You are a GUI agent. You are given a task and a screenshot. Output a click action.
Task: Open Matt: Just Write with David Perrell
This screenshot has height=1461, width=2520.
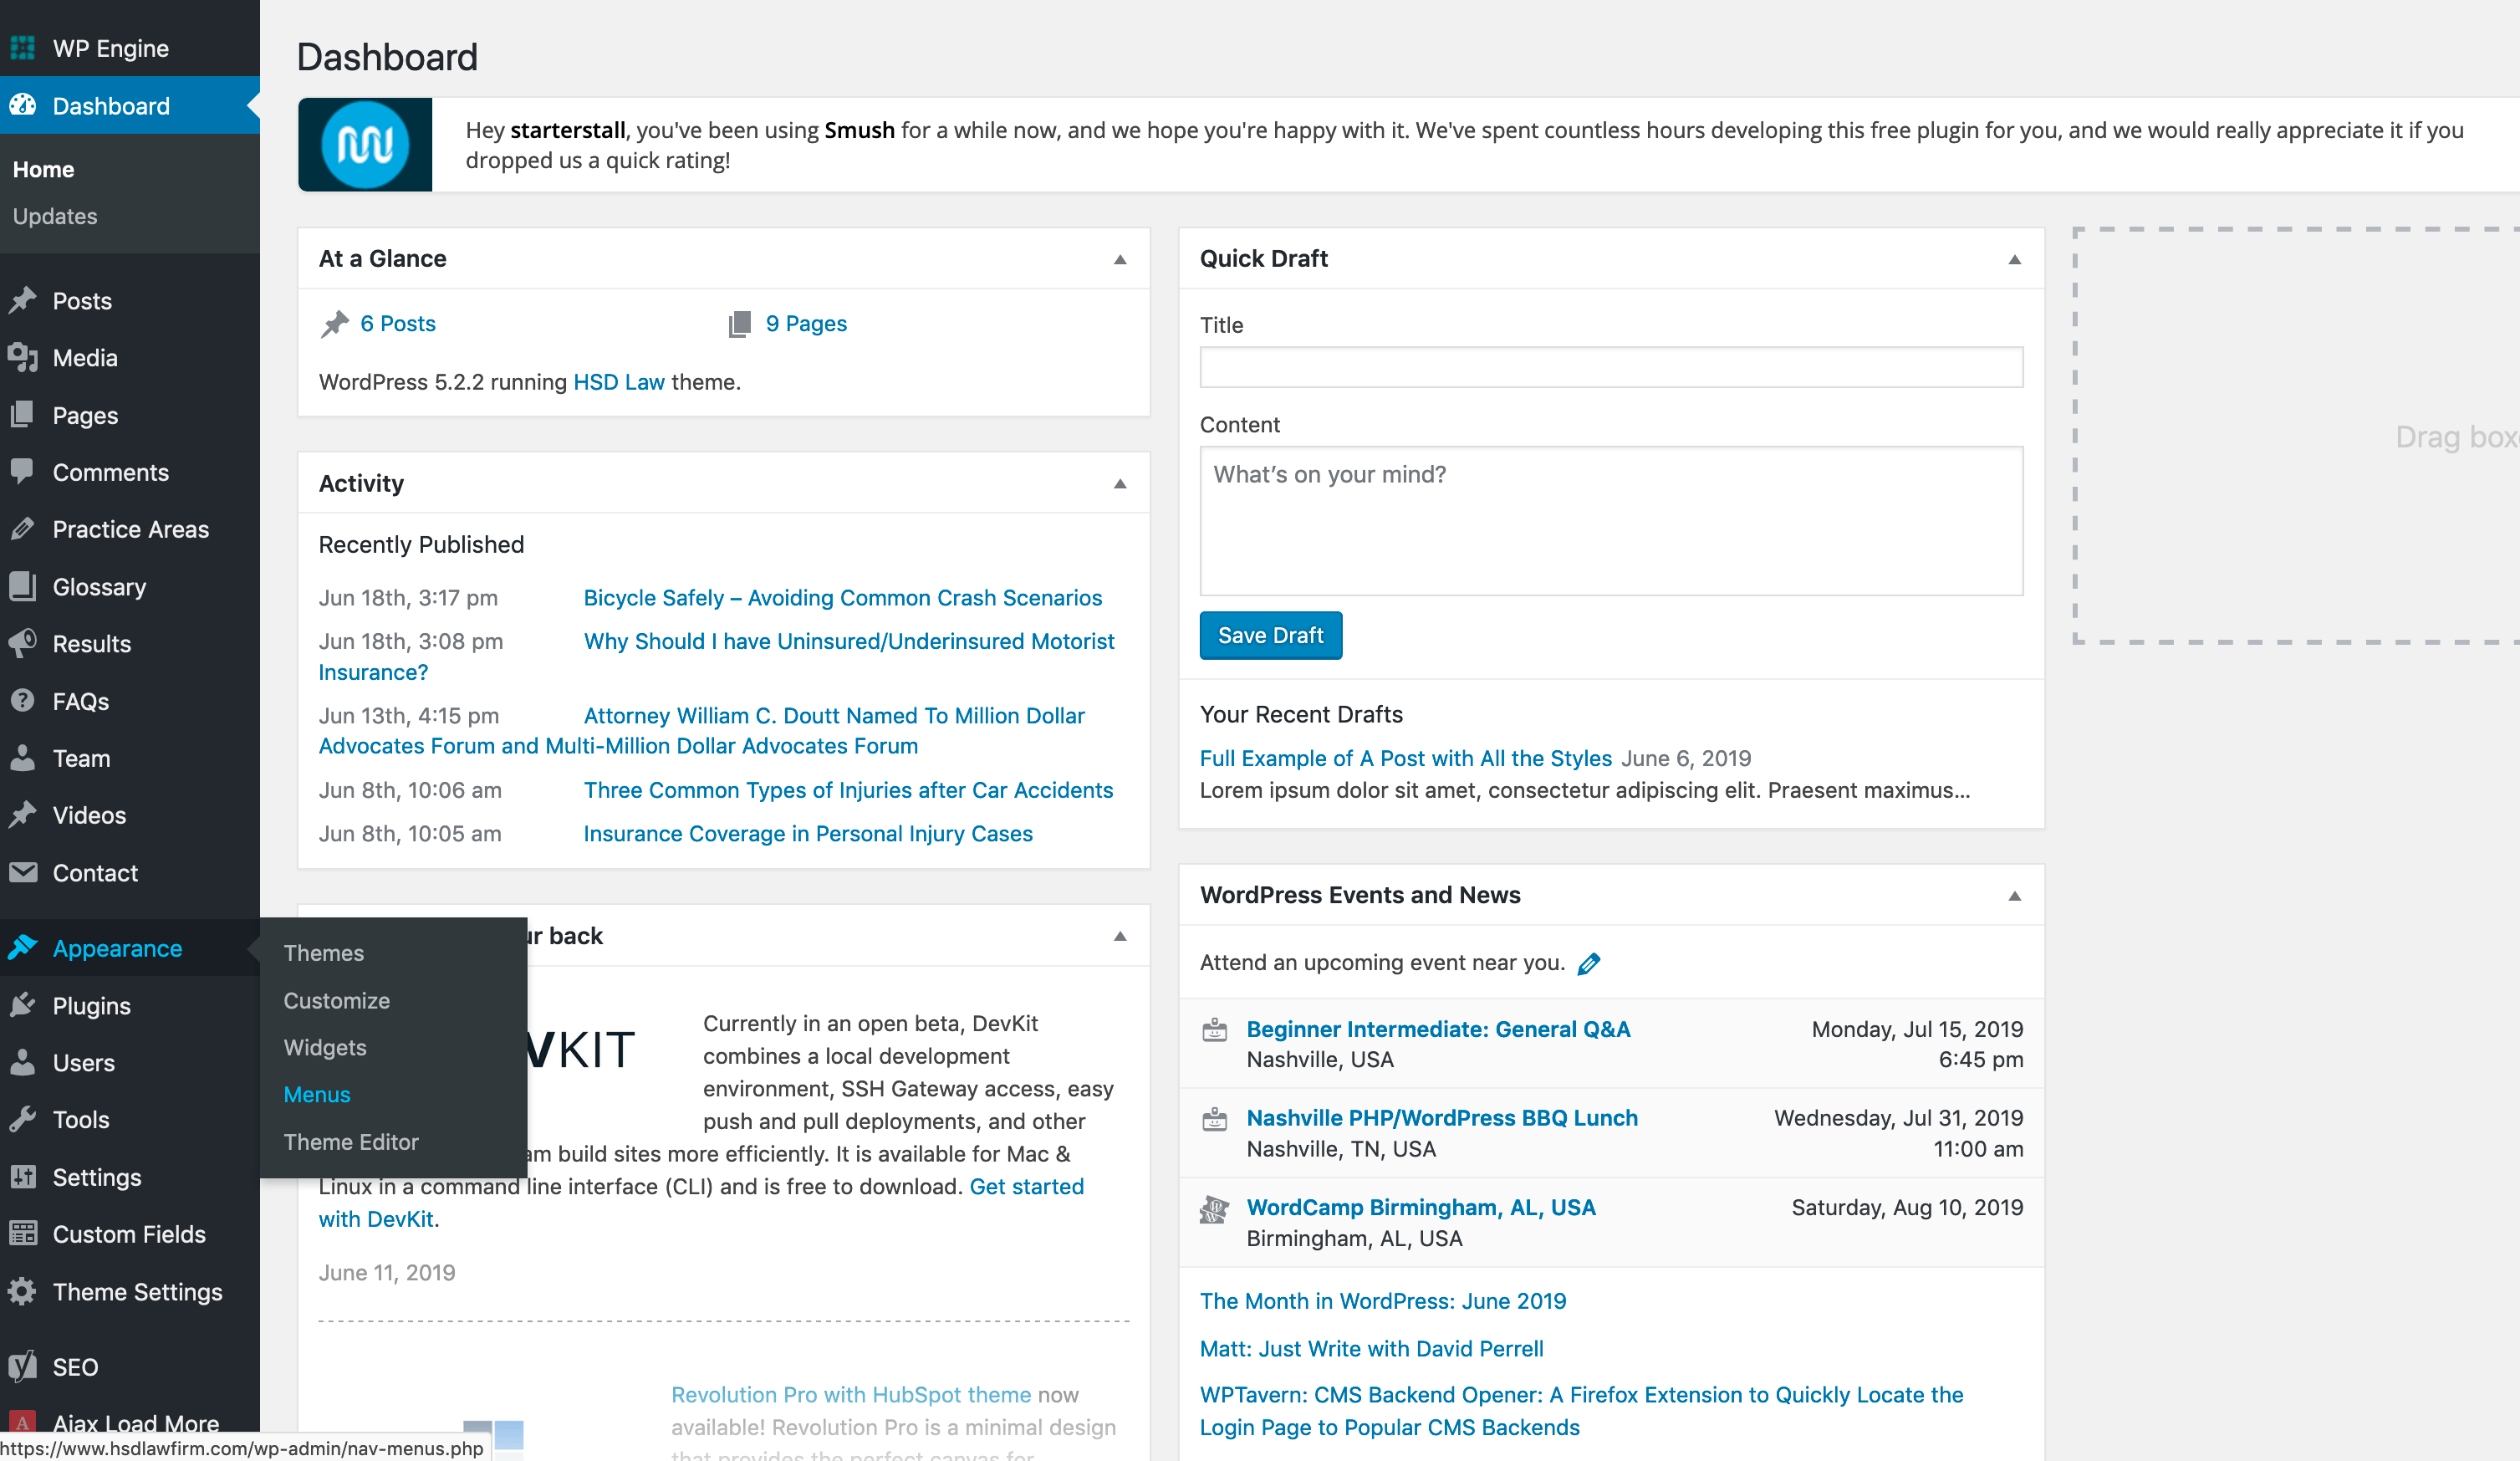tap(1371, 1348)
